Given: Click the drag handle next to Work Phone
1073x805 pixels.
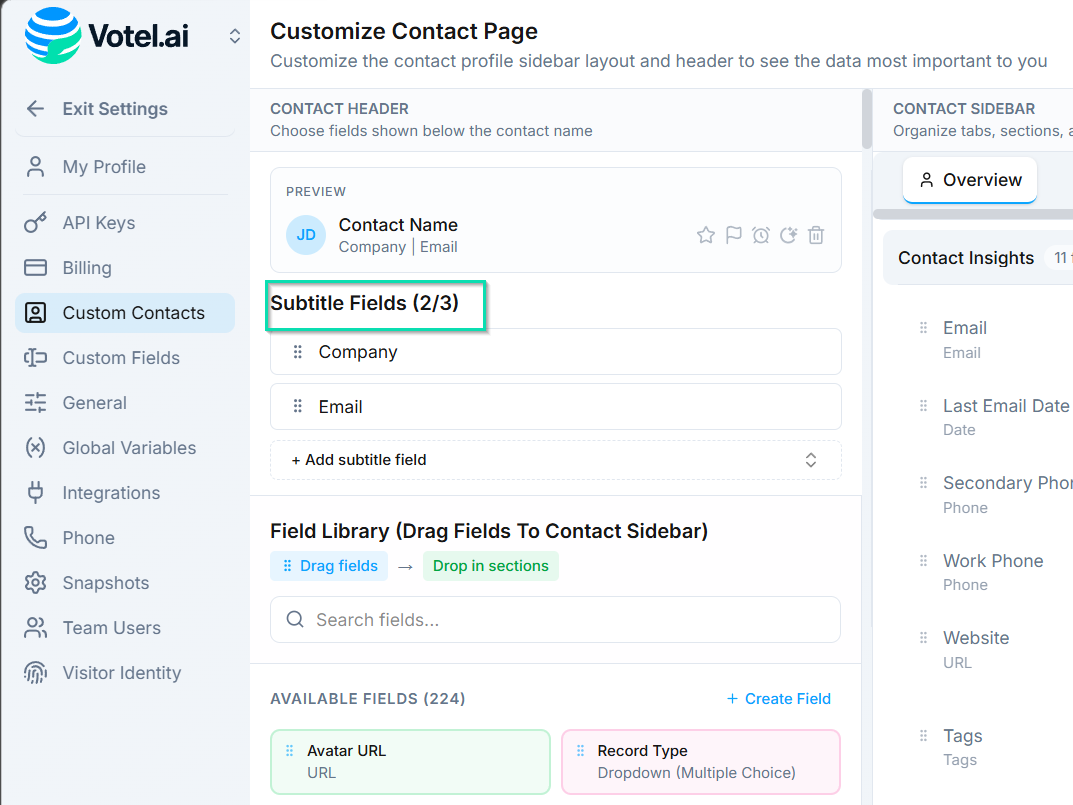Looking at the screenshot, I should pyautogui.click(x=921, y=560).
